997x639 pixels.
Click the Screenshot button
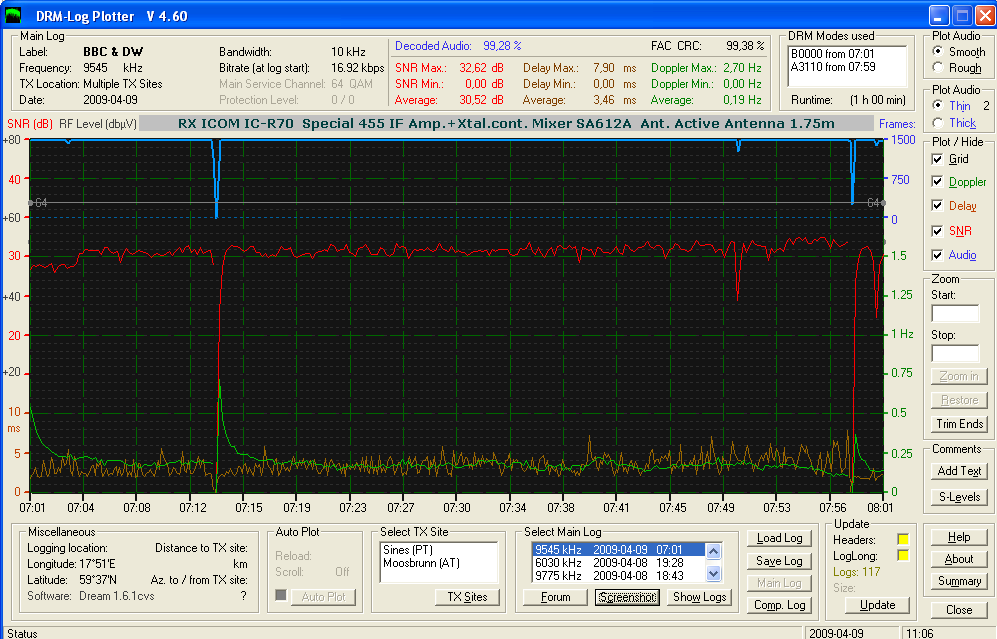627,597
